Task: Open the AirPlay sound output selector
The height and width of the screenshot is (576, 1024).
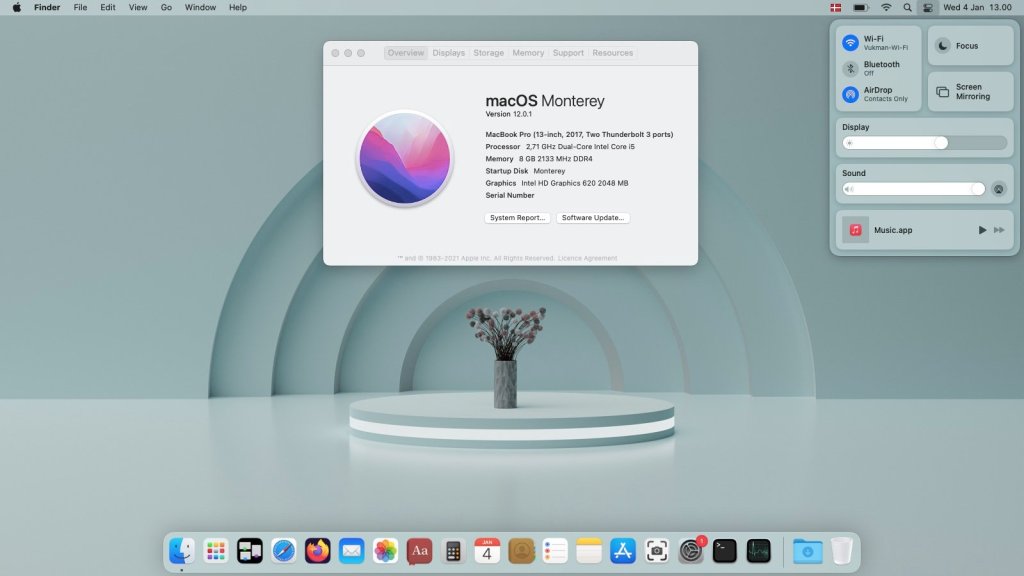Action: click(x=998, y=189)
